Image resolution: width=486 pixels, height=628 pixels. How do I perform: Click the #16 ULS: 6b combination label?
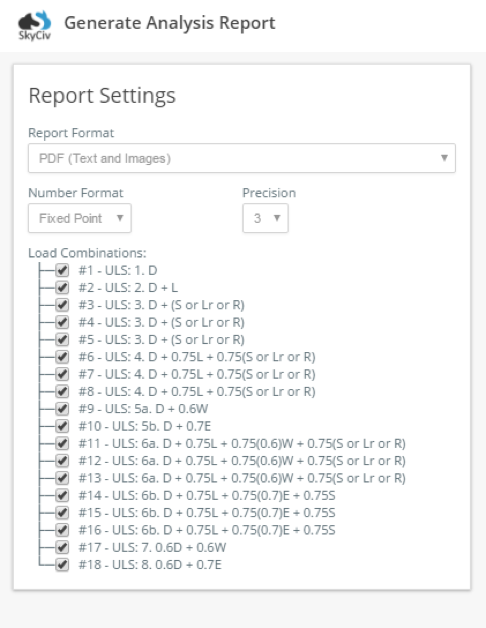pyautogui.click(x=207, y=530)
